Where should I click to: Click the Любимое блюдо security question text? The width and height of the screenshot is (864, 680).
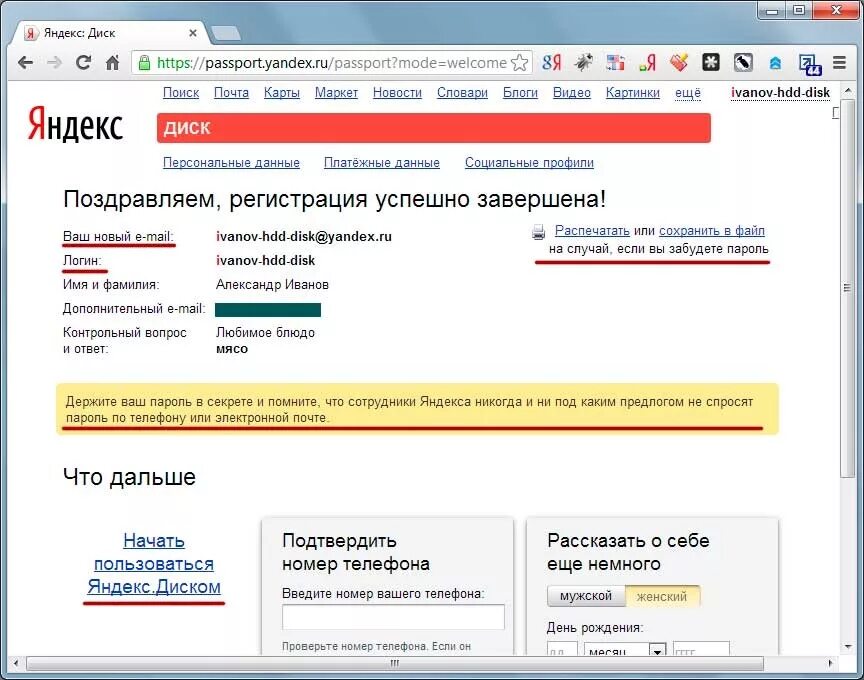[x=265, y=332]
